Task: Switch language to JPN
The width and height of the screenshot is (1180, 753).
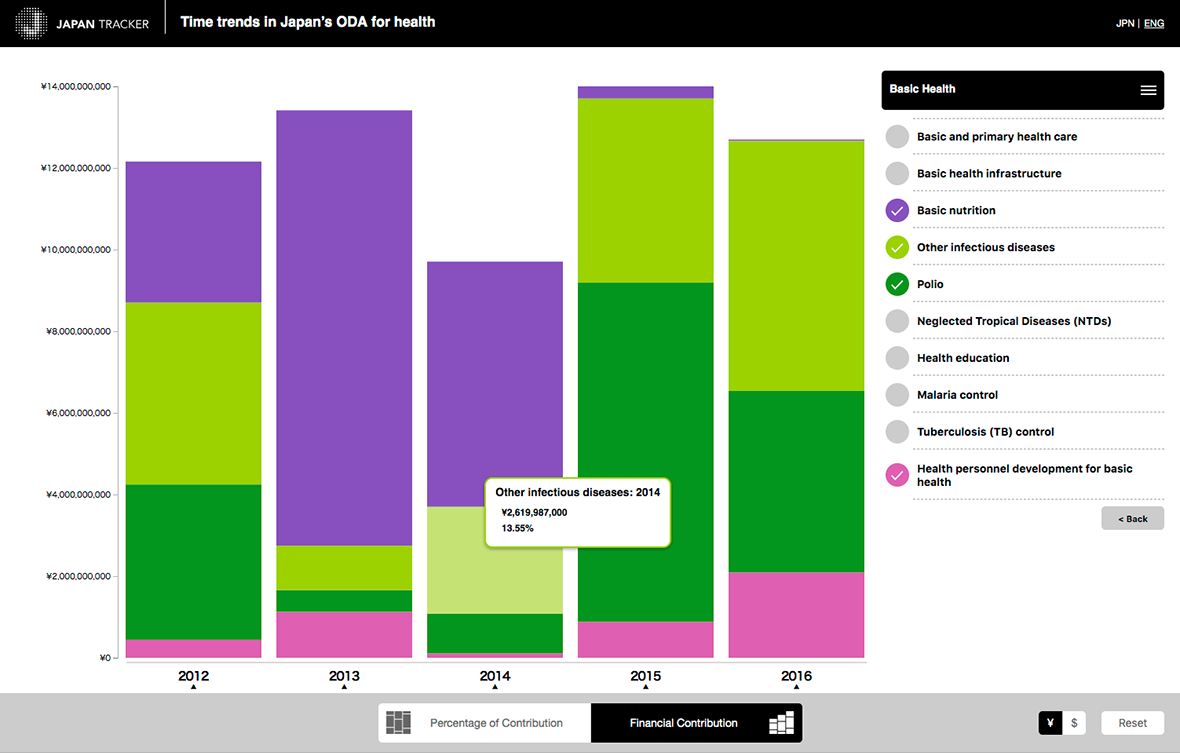Action: tap(1125, 23)
